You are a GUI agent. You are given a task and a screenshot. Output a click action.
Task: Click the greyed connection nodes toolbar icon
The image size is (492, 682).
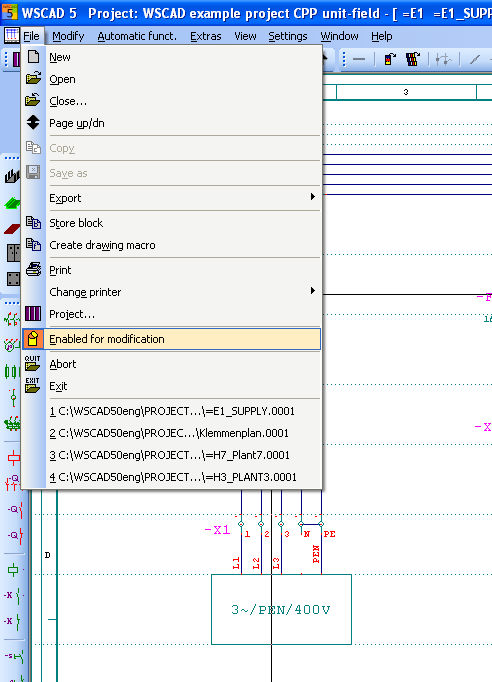[444, 59]
